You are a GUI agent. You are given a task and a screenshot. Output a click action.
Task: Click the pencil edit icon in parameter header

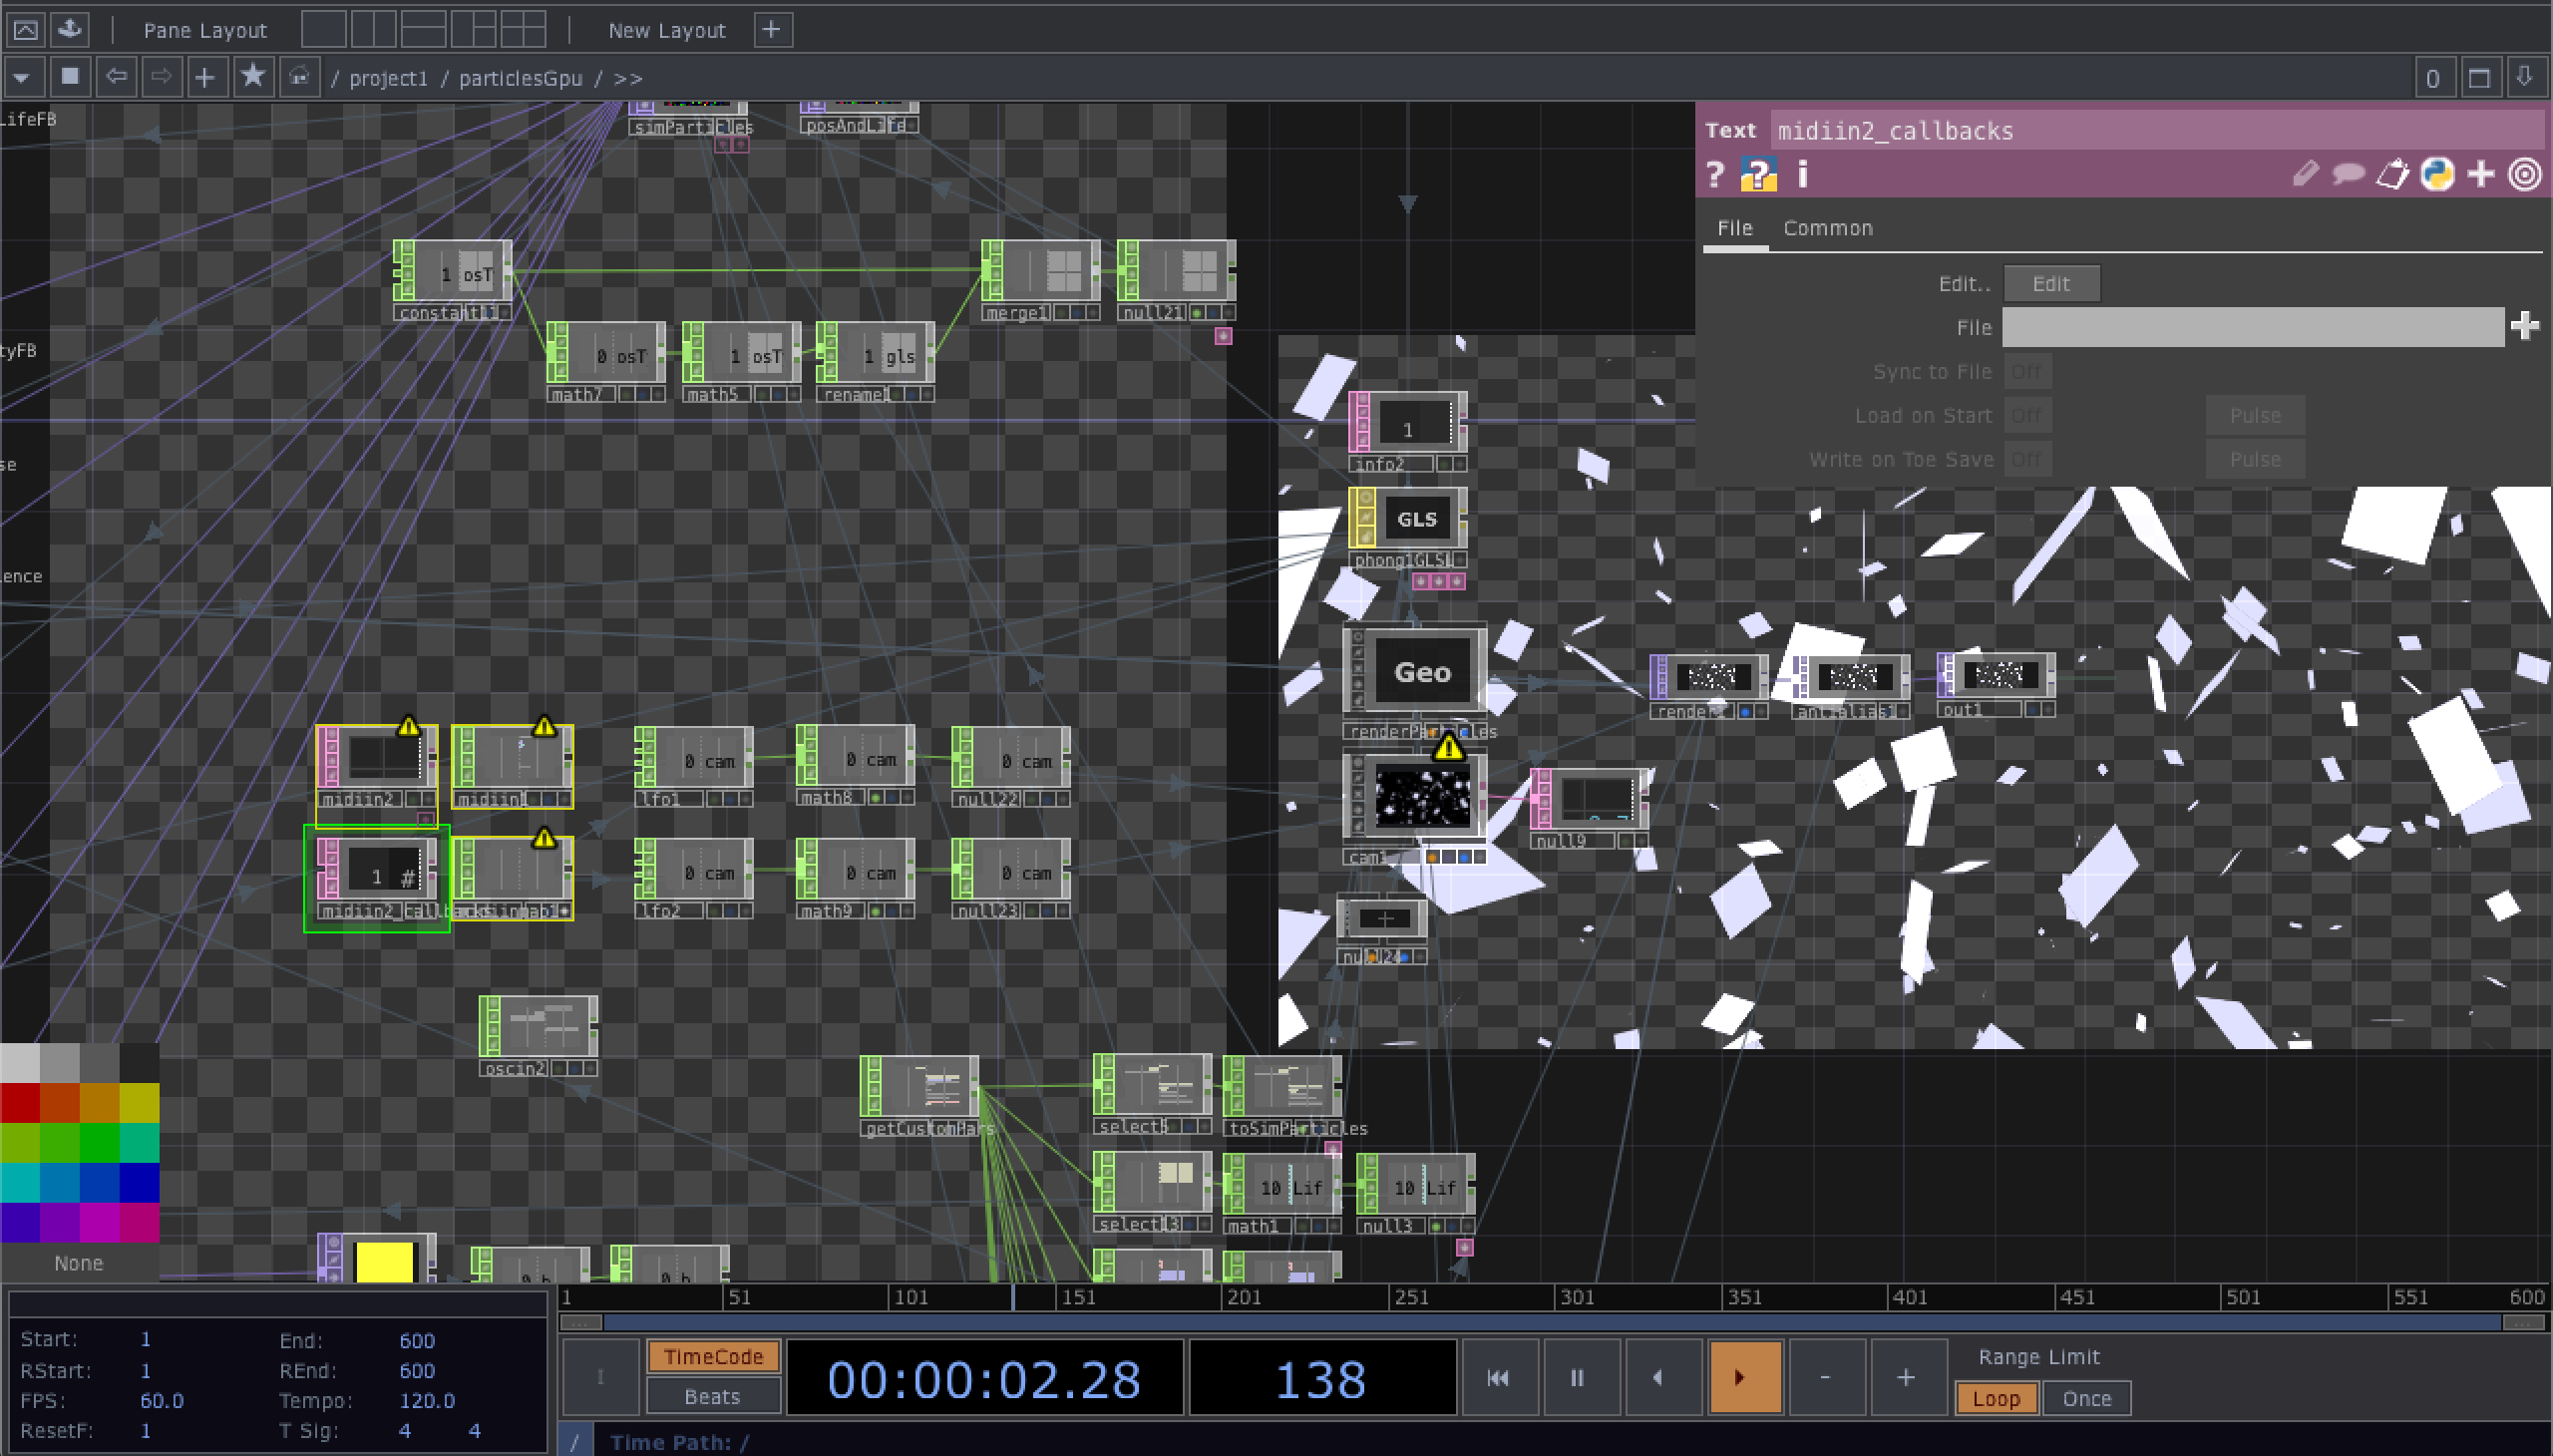coord(2305,175)
